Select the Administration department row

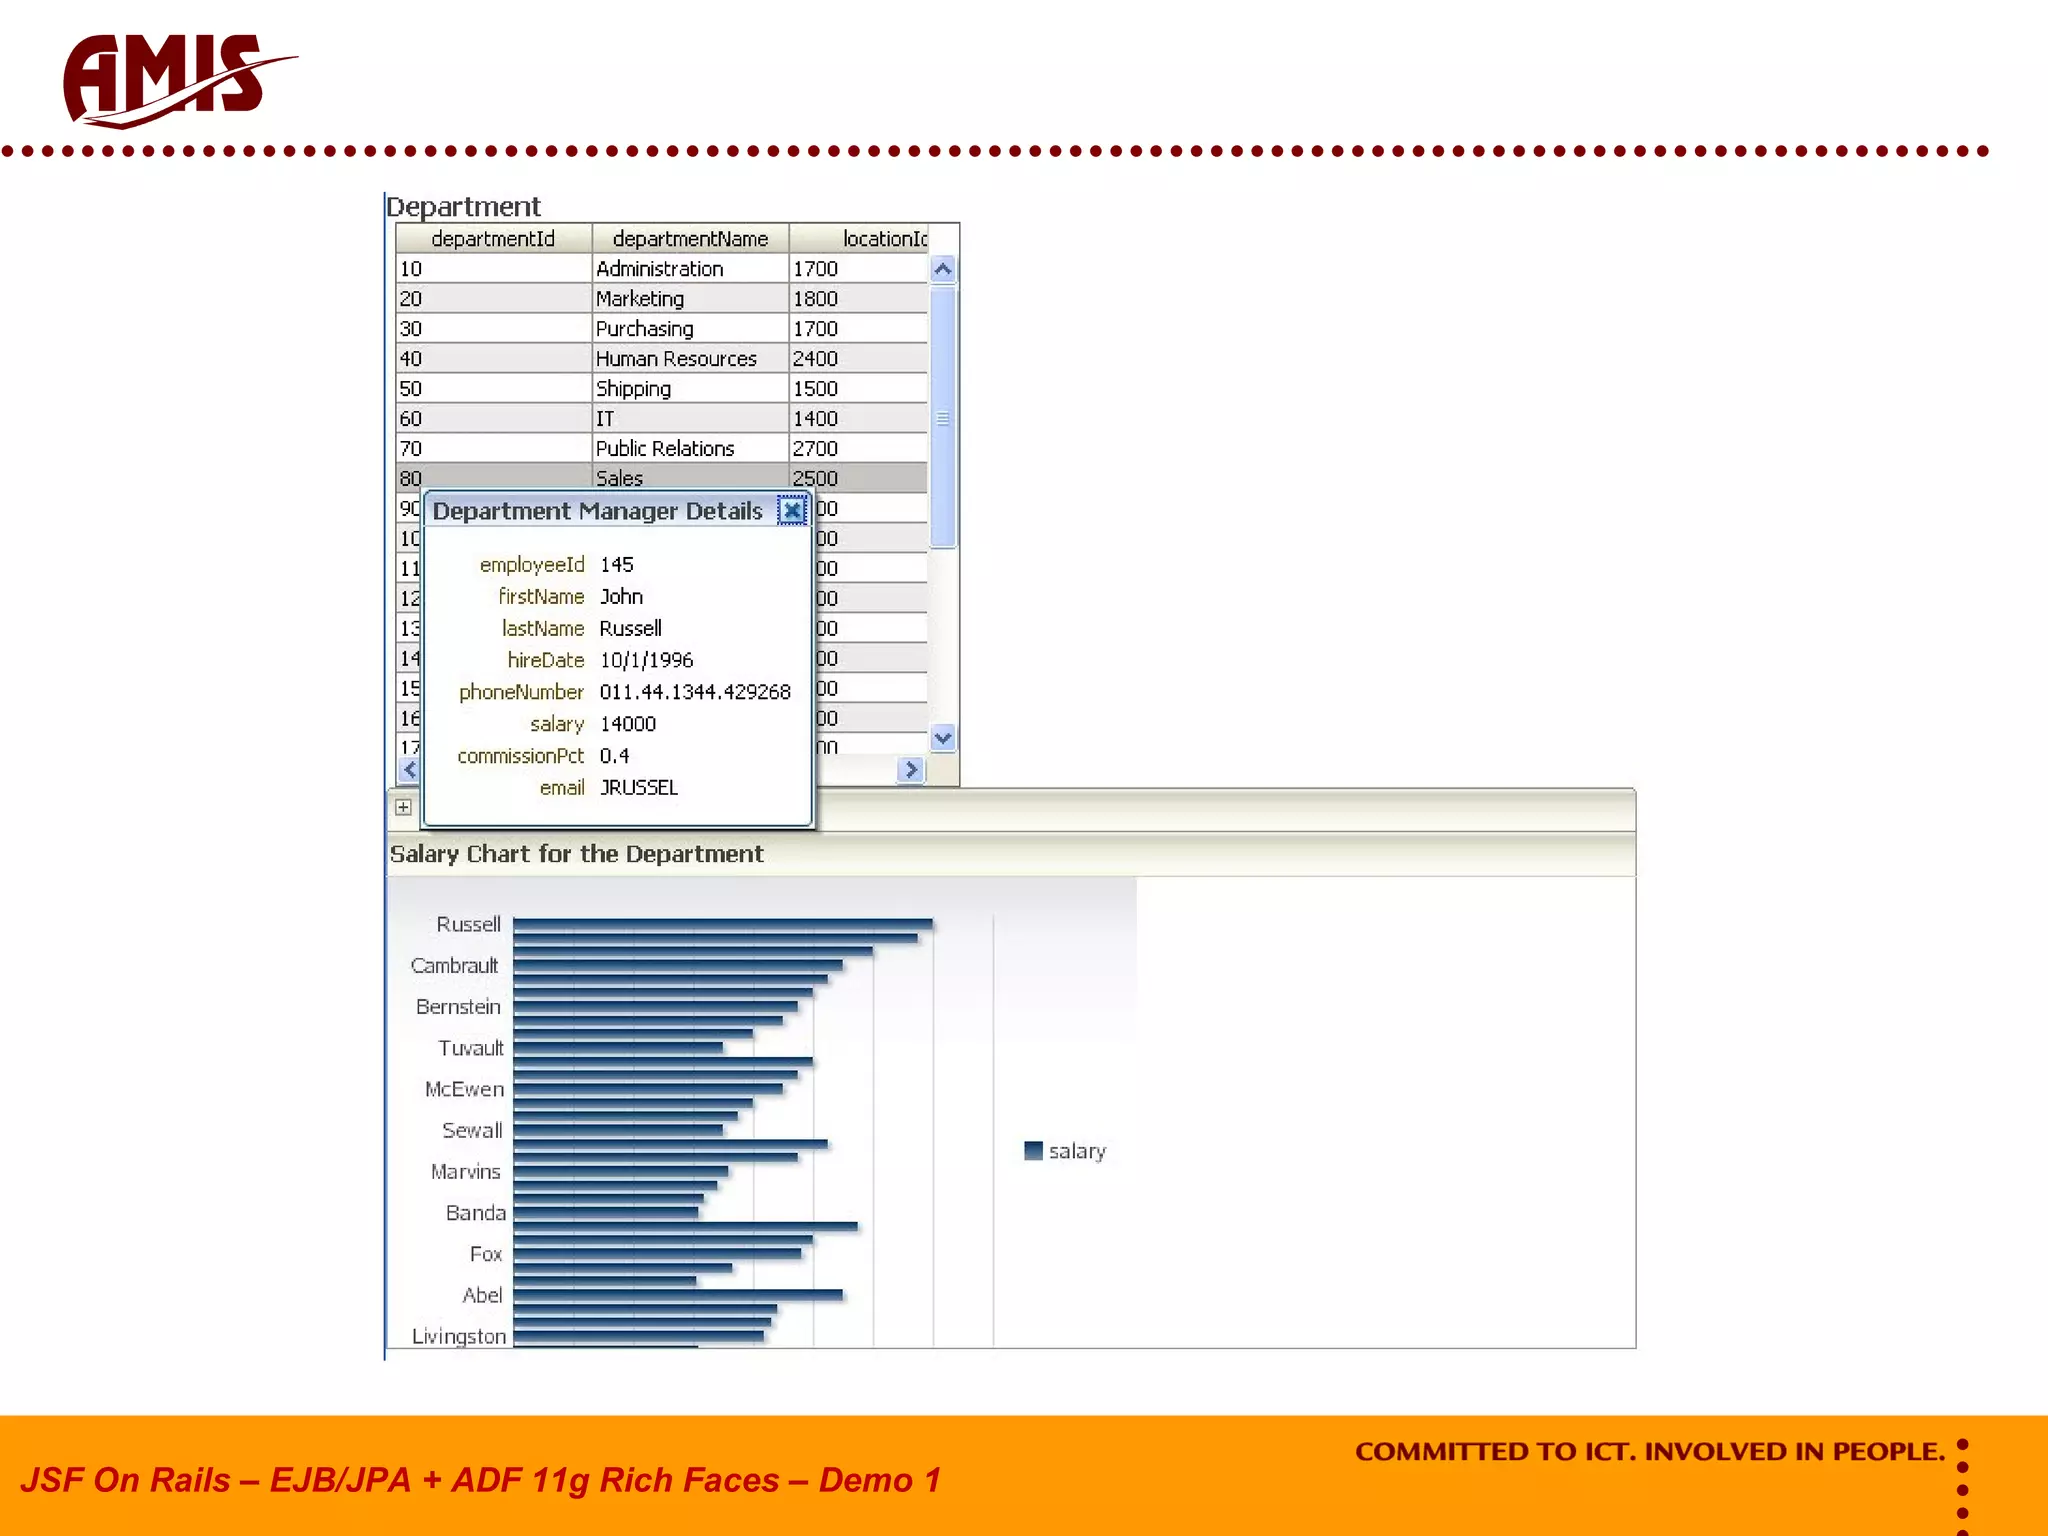point(660,269)
